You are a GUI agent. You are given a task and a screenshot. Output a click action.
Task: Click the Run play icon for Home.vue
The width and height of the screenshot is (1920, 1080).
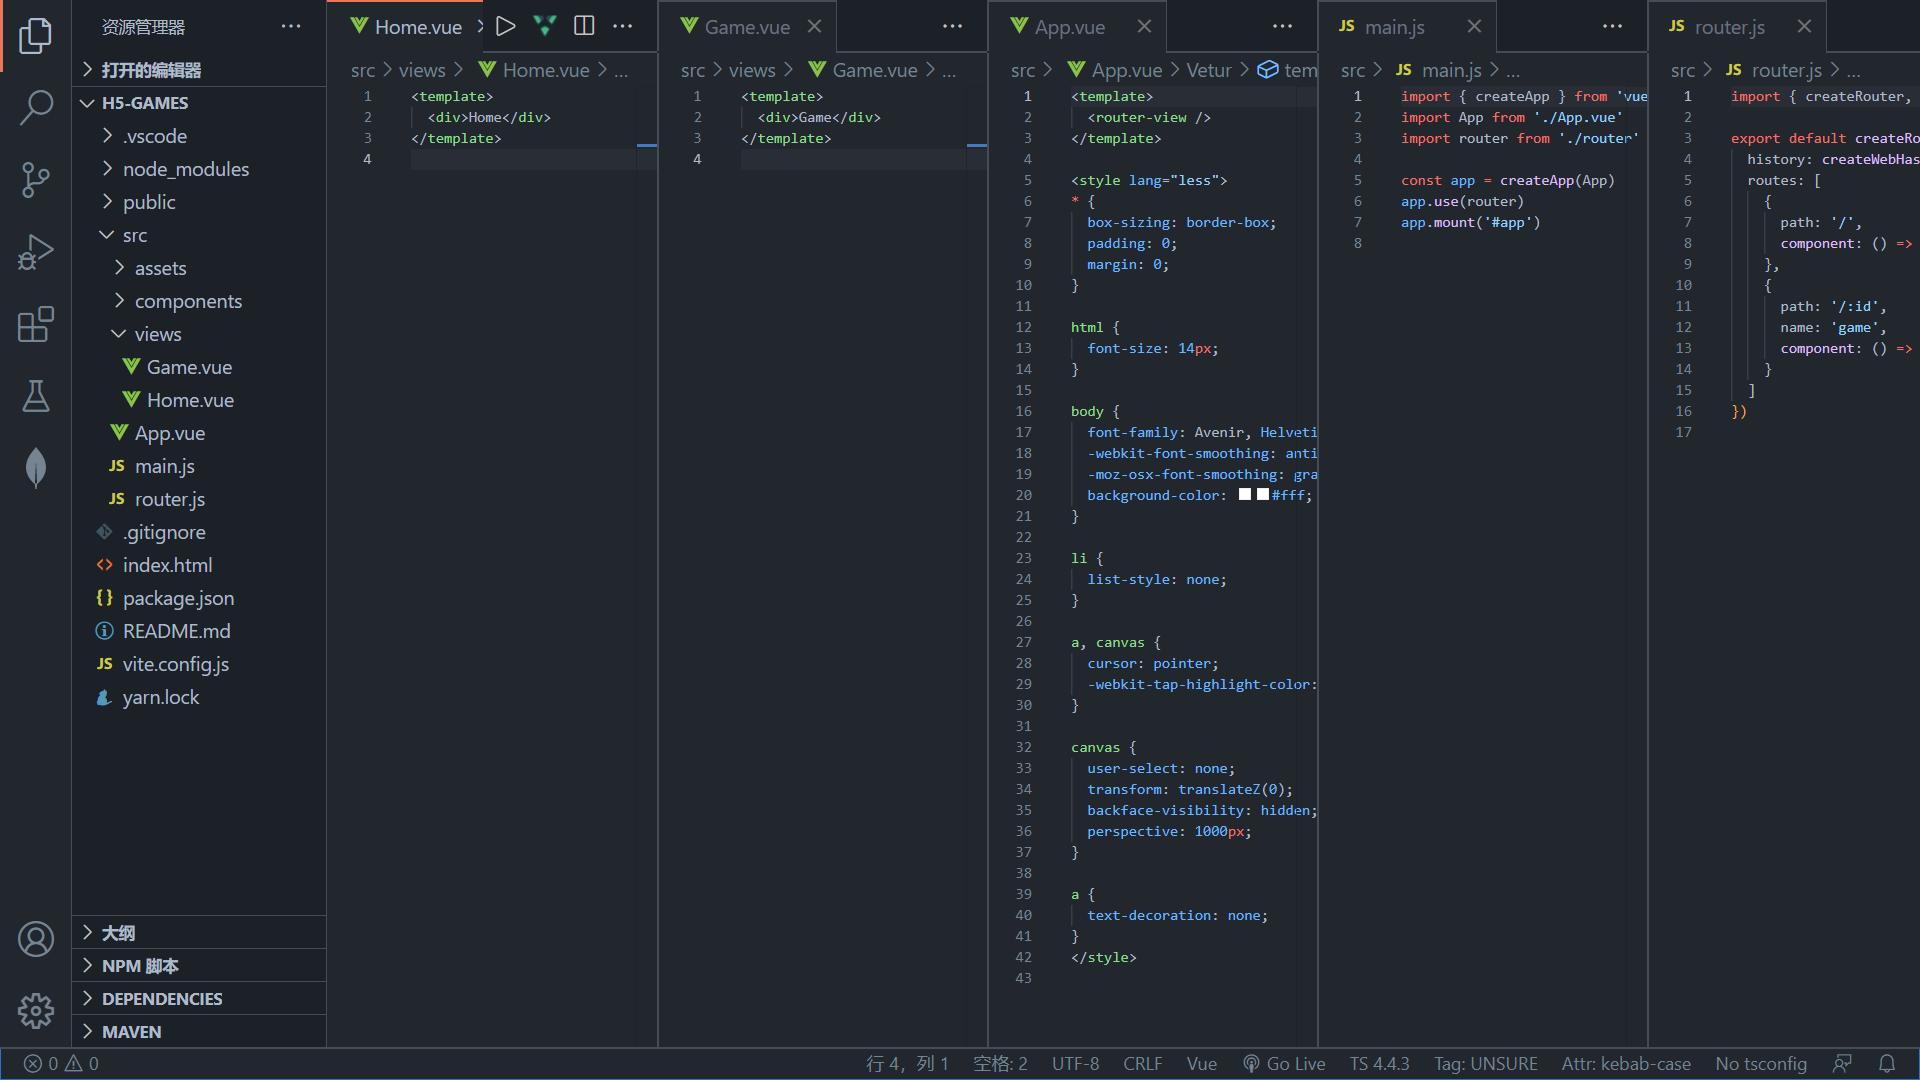tap(506, 26)
